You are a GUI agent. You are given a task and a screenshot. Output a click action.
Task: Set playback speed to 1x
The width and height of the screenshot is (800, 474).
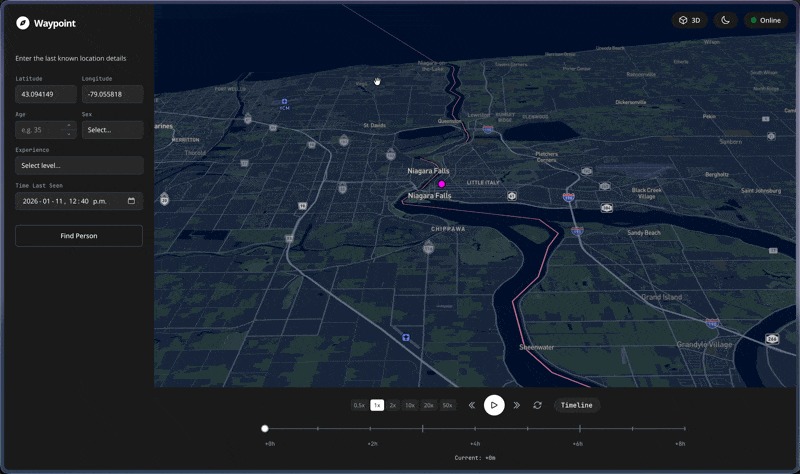pyautogui.click(x=377, y=405)
